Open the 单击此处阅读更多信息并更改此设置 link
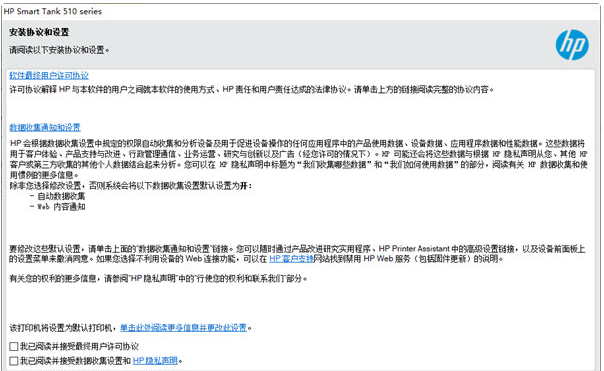 tap(183, 327)
